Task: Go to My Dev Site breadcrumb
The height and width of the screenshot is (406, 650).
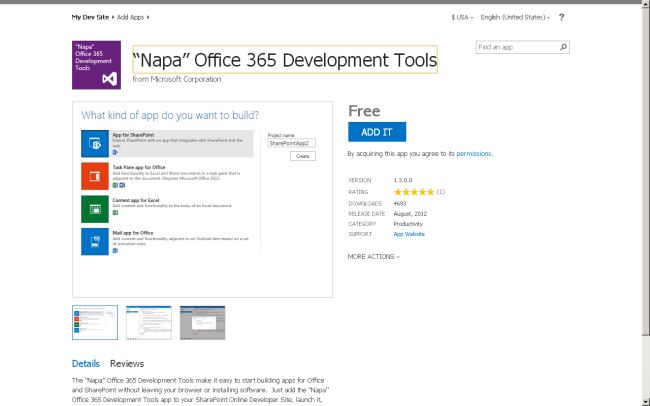Action: (91, 17)
